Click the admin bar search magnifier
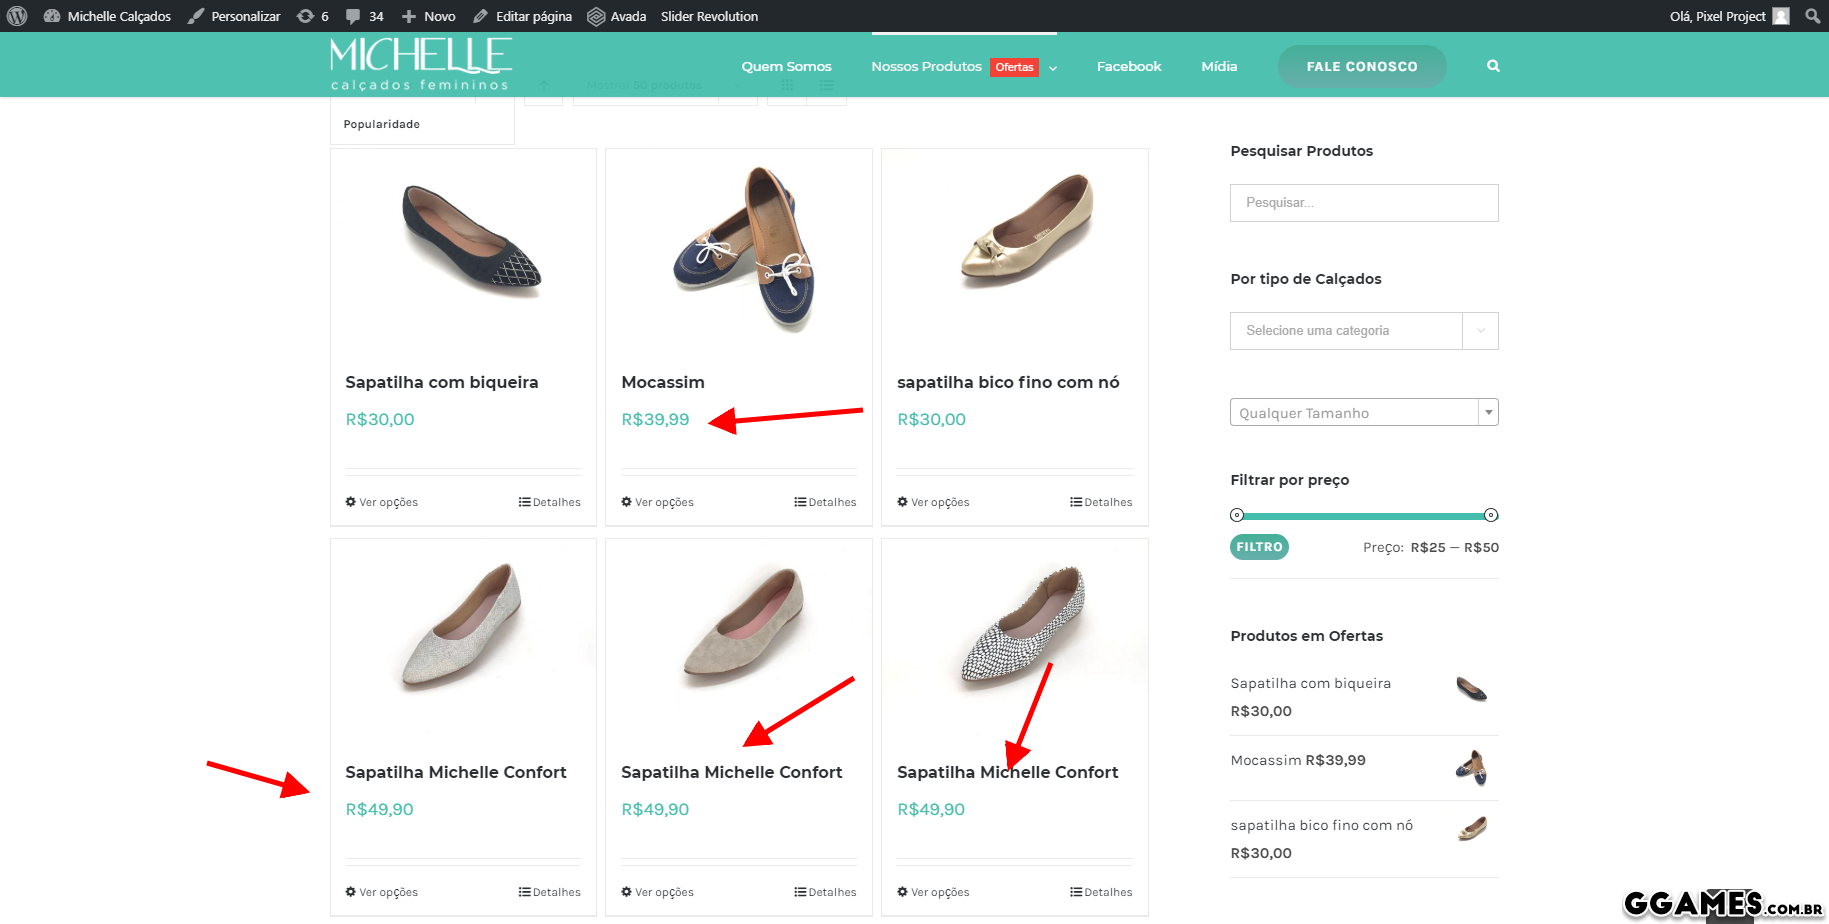The width and height of the screenshot is (1829, 924). click(x=1812, y=16)
